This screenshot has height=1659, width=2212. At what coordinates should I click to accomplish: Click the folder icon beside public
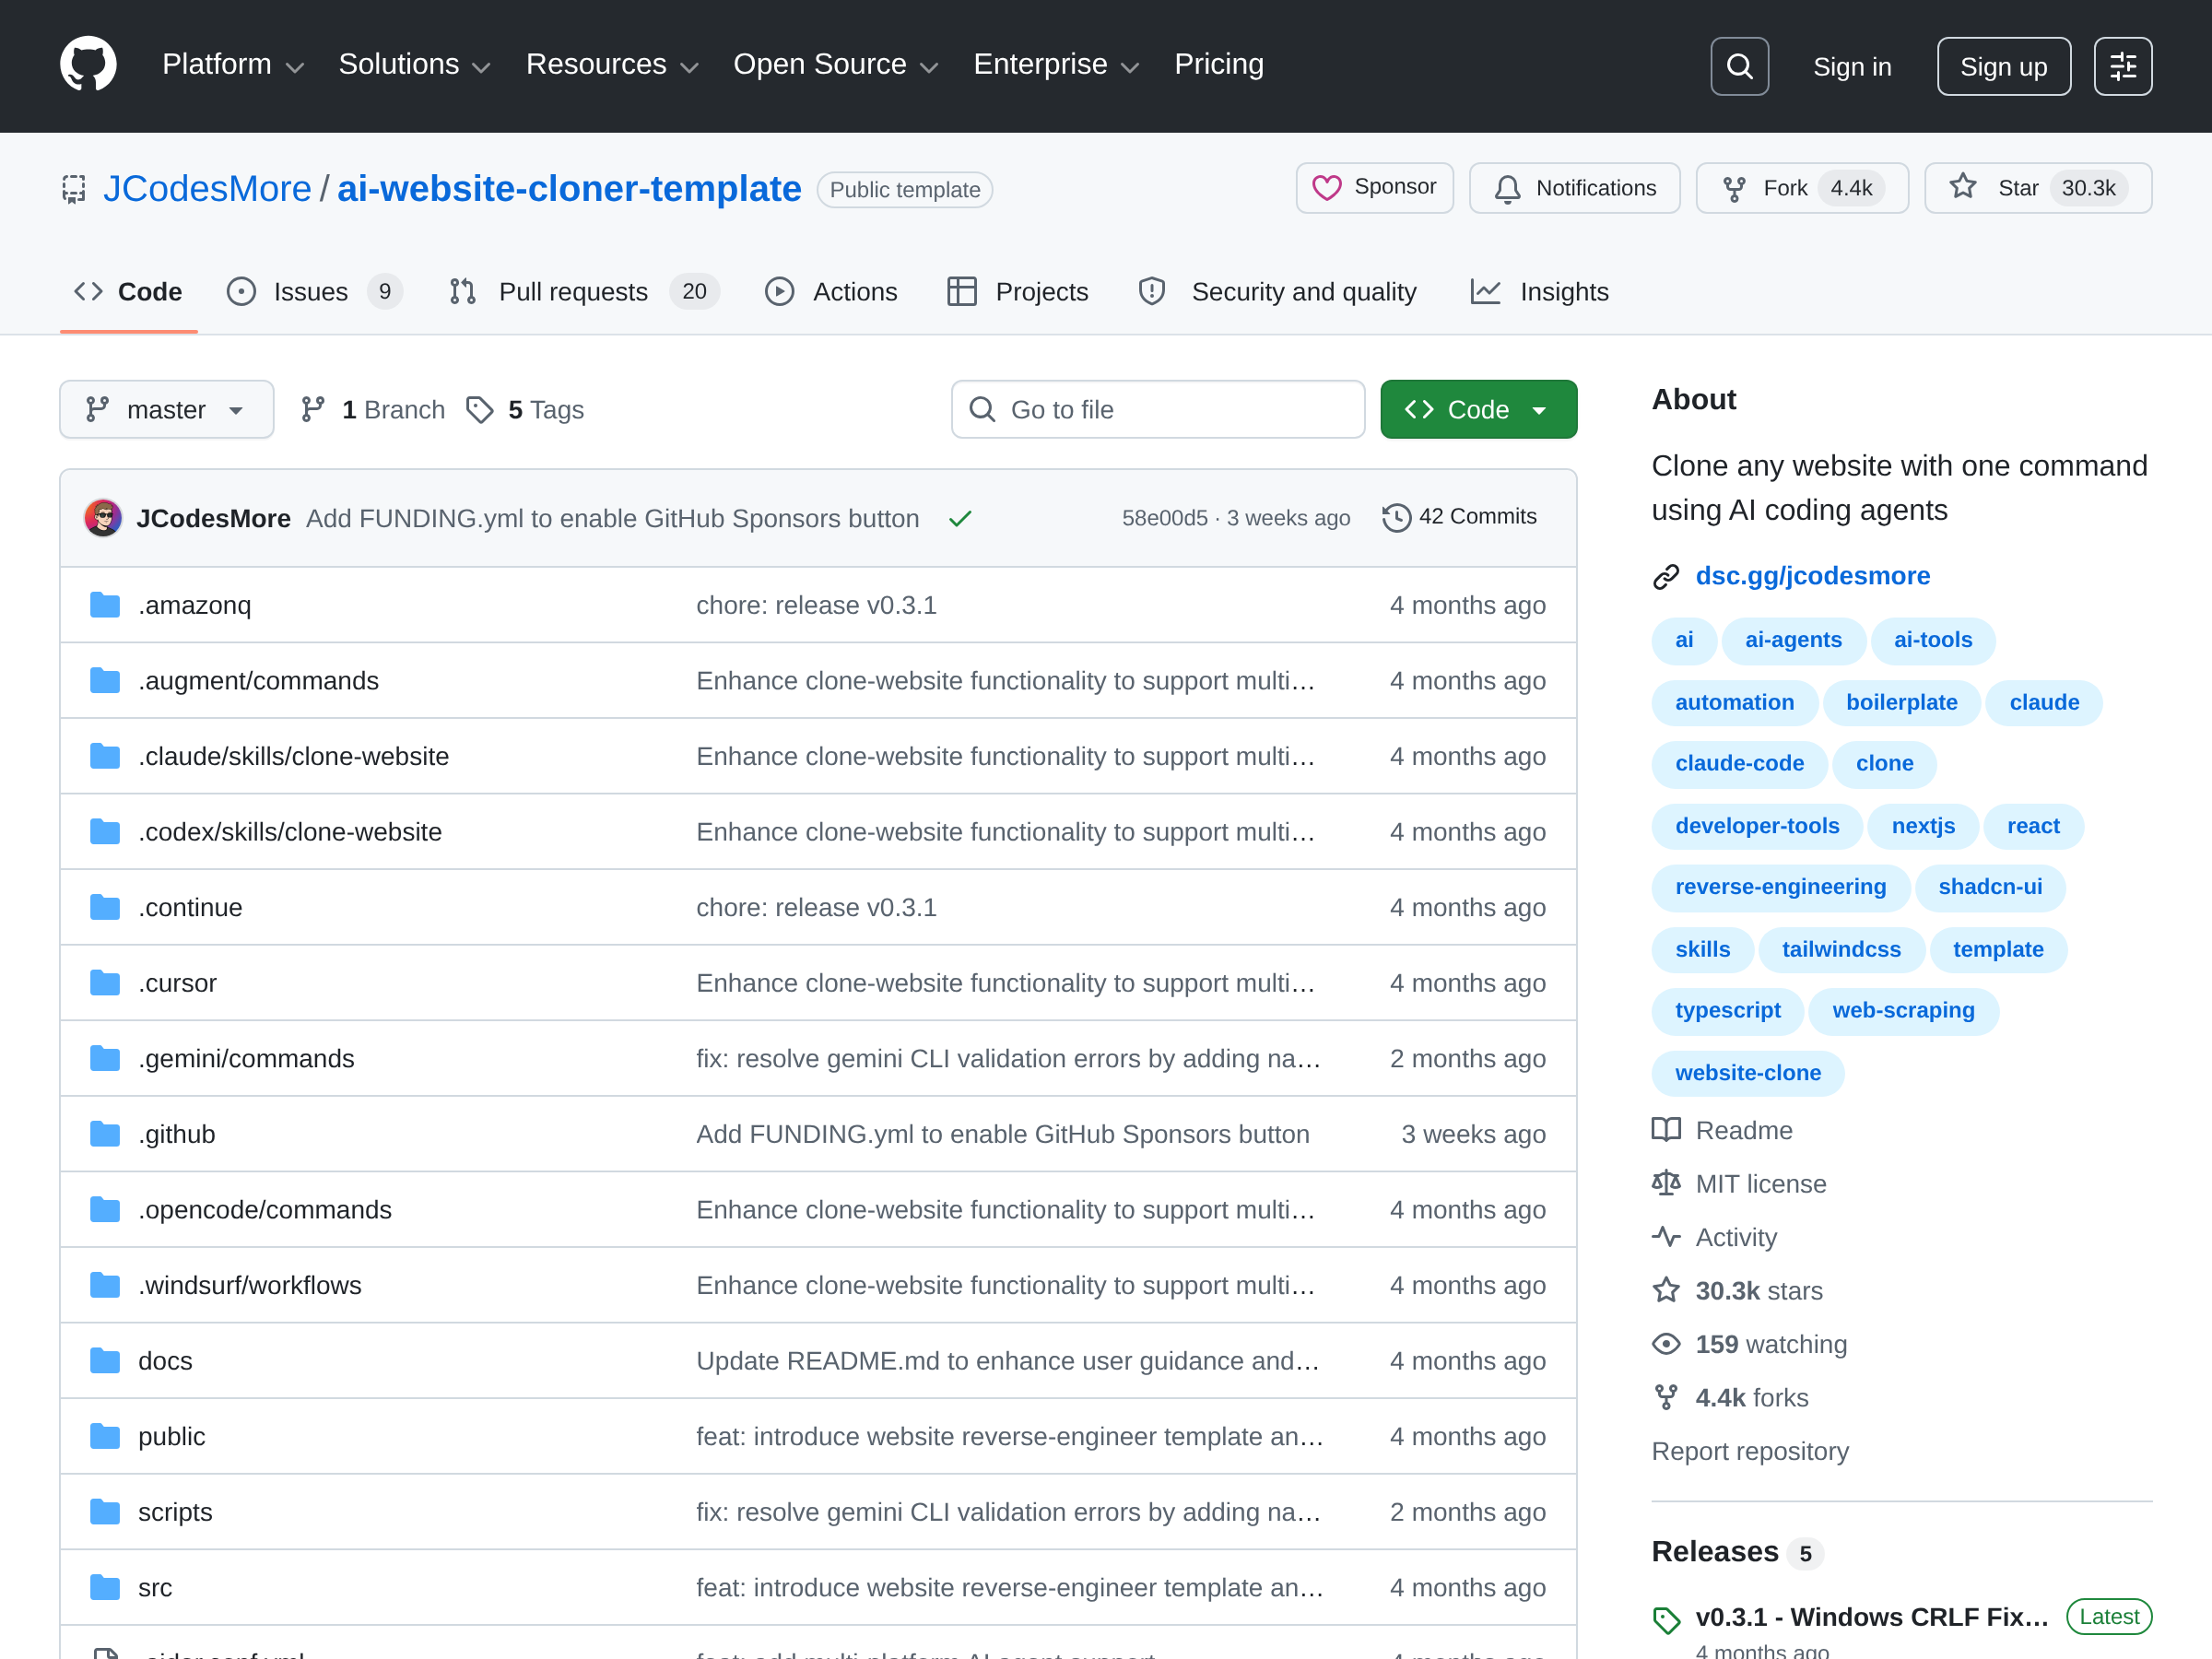click(104, 1436)
